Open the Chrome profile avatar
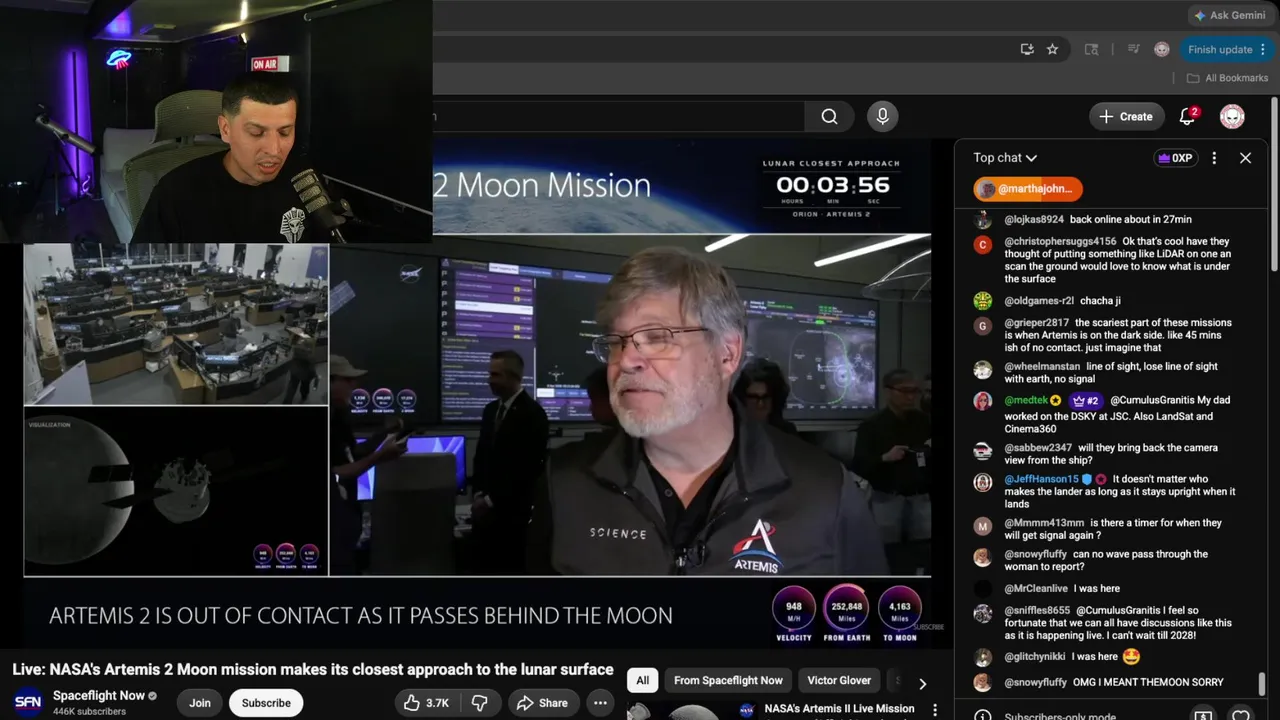 coord(1162,49)
